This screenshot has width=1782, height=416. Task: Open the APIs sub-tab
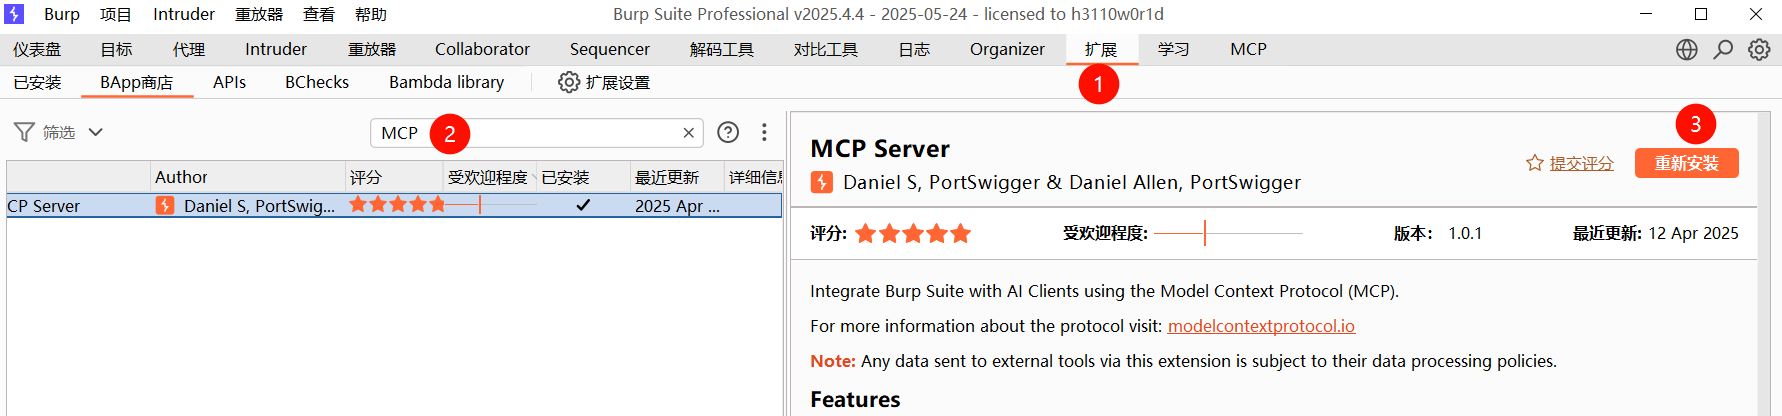(229, 82)
